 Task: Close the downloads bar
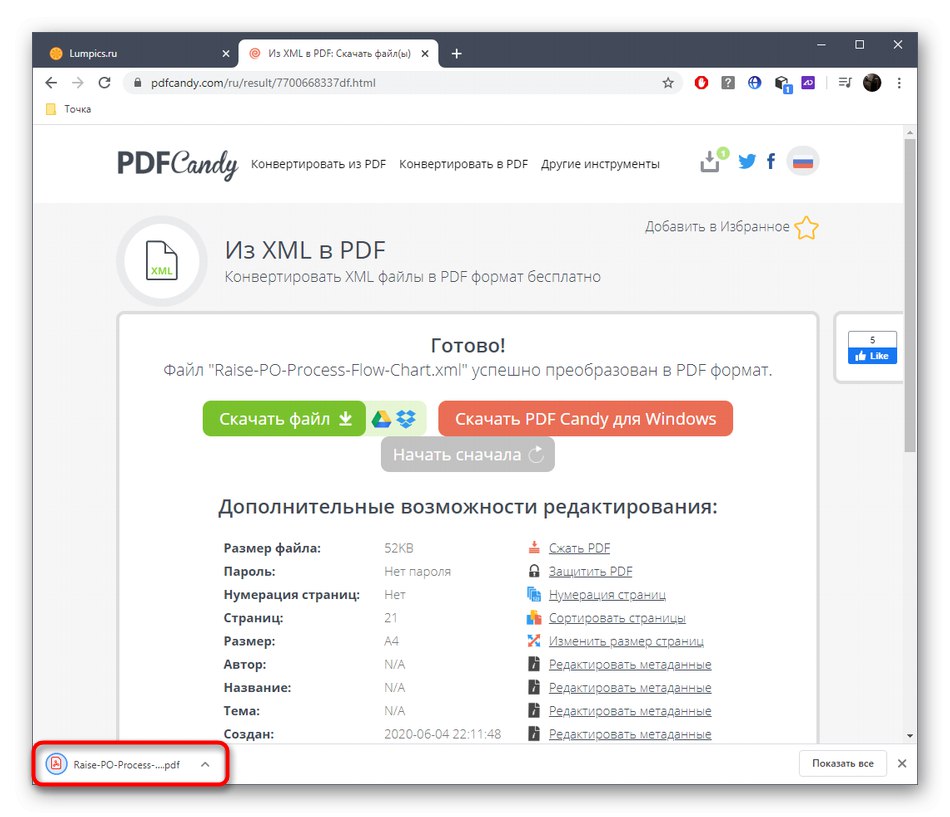pyautogui.click(x=902, y=763)
